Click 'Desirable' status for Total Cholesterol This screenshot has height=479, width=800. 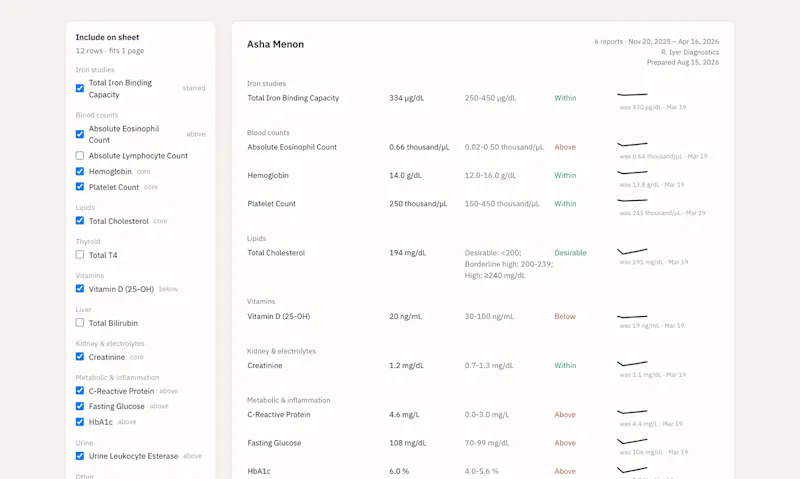coord(570,253)
